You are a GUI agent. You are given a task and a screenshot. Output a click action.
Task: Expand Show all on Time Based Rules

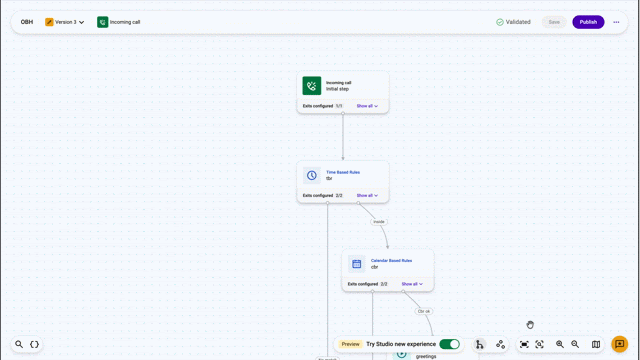pos(367,196)
